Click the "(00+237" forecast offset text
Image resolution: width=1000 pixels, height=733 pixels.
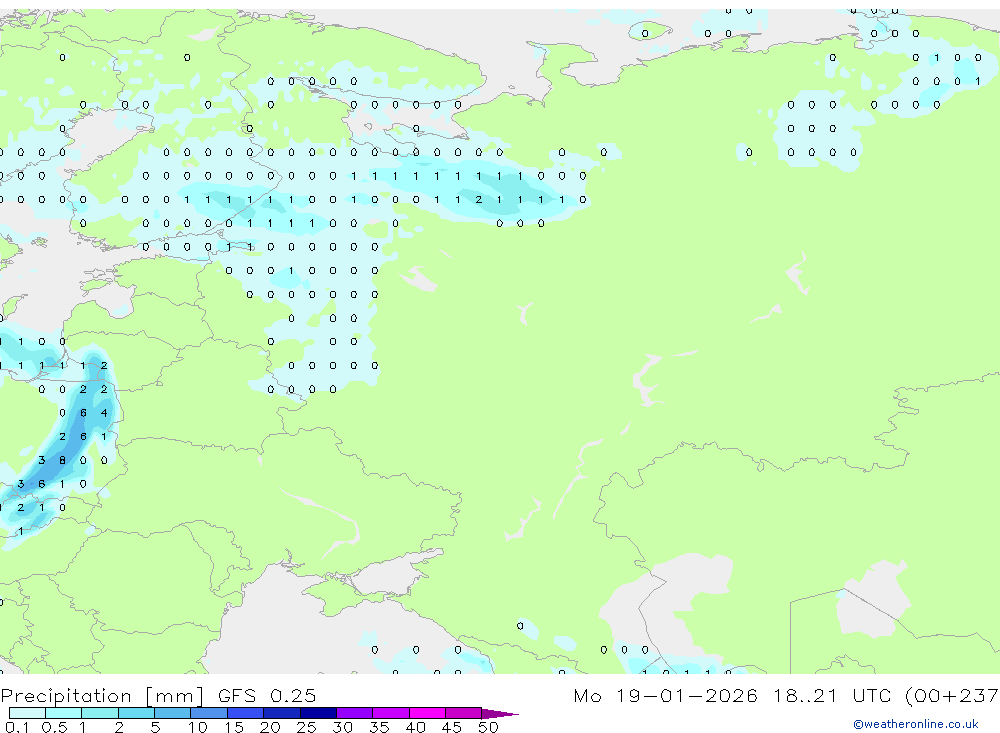pos(952,695)
